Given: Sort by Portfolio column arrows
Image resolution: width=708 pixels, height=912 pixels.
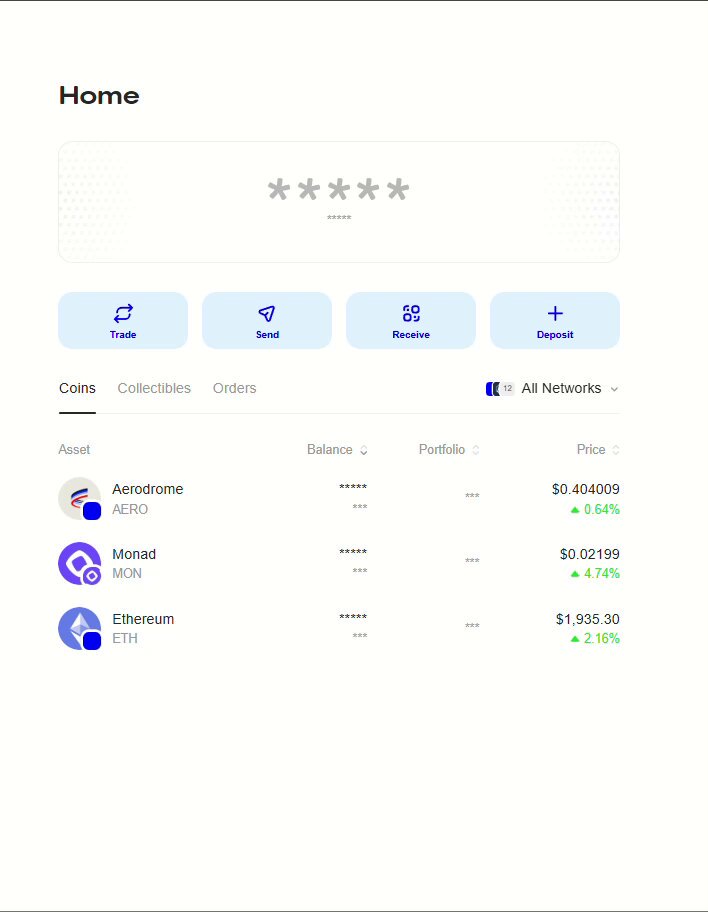Looking at the screenshot, I should [475, 450].
